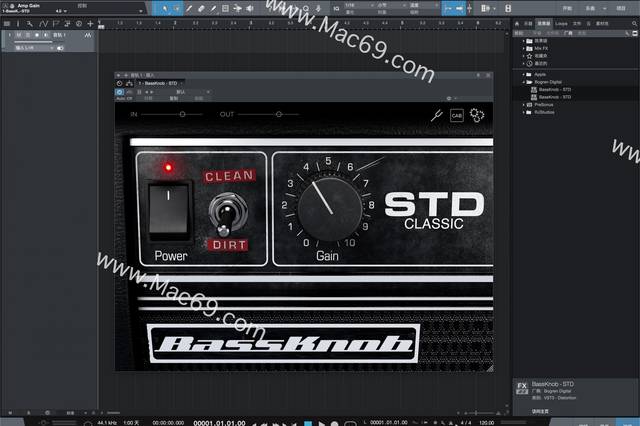This screenshot has width=640, height=426.
Task: Open BassKnob settings gears icon
Action: pyautogui.click(x=477, y=115)
